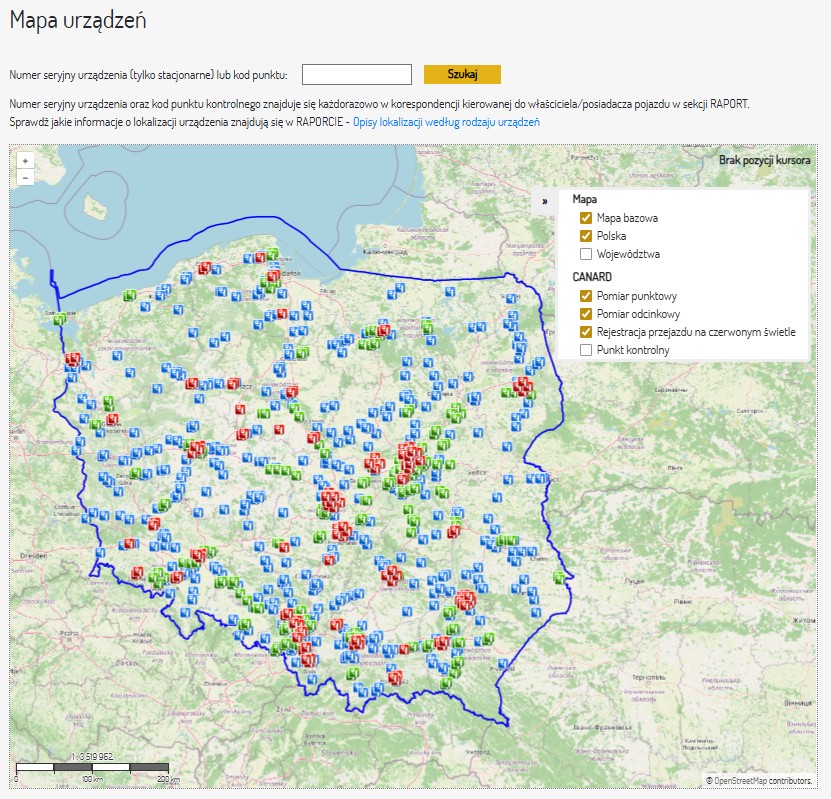
Task: Collapse the layers panel with the chevron
Action: [x=544, y=199]
